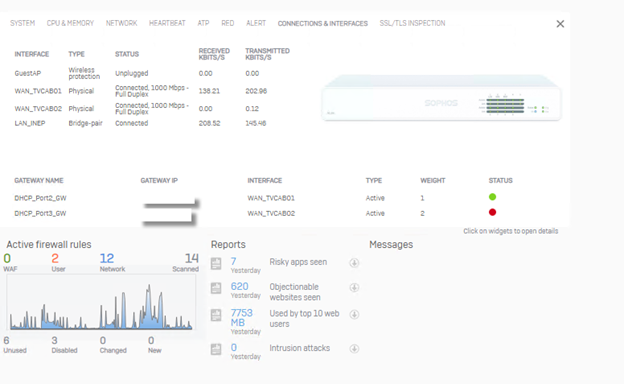Open the firewall rules activity graph
This screenshot has width=624, height=384.
click(101, 302)
